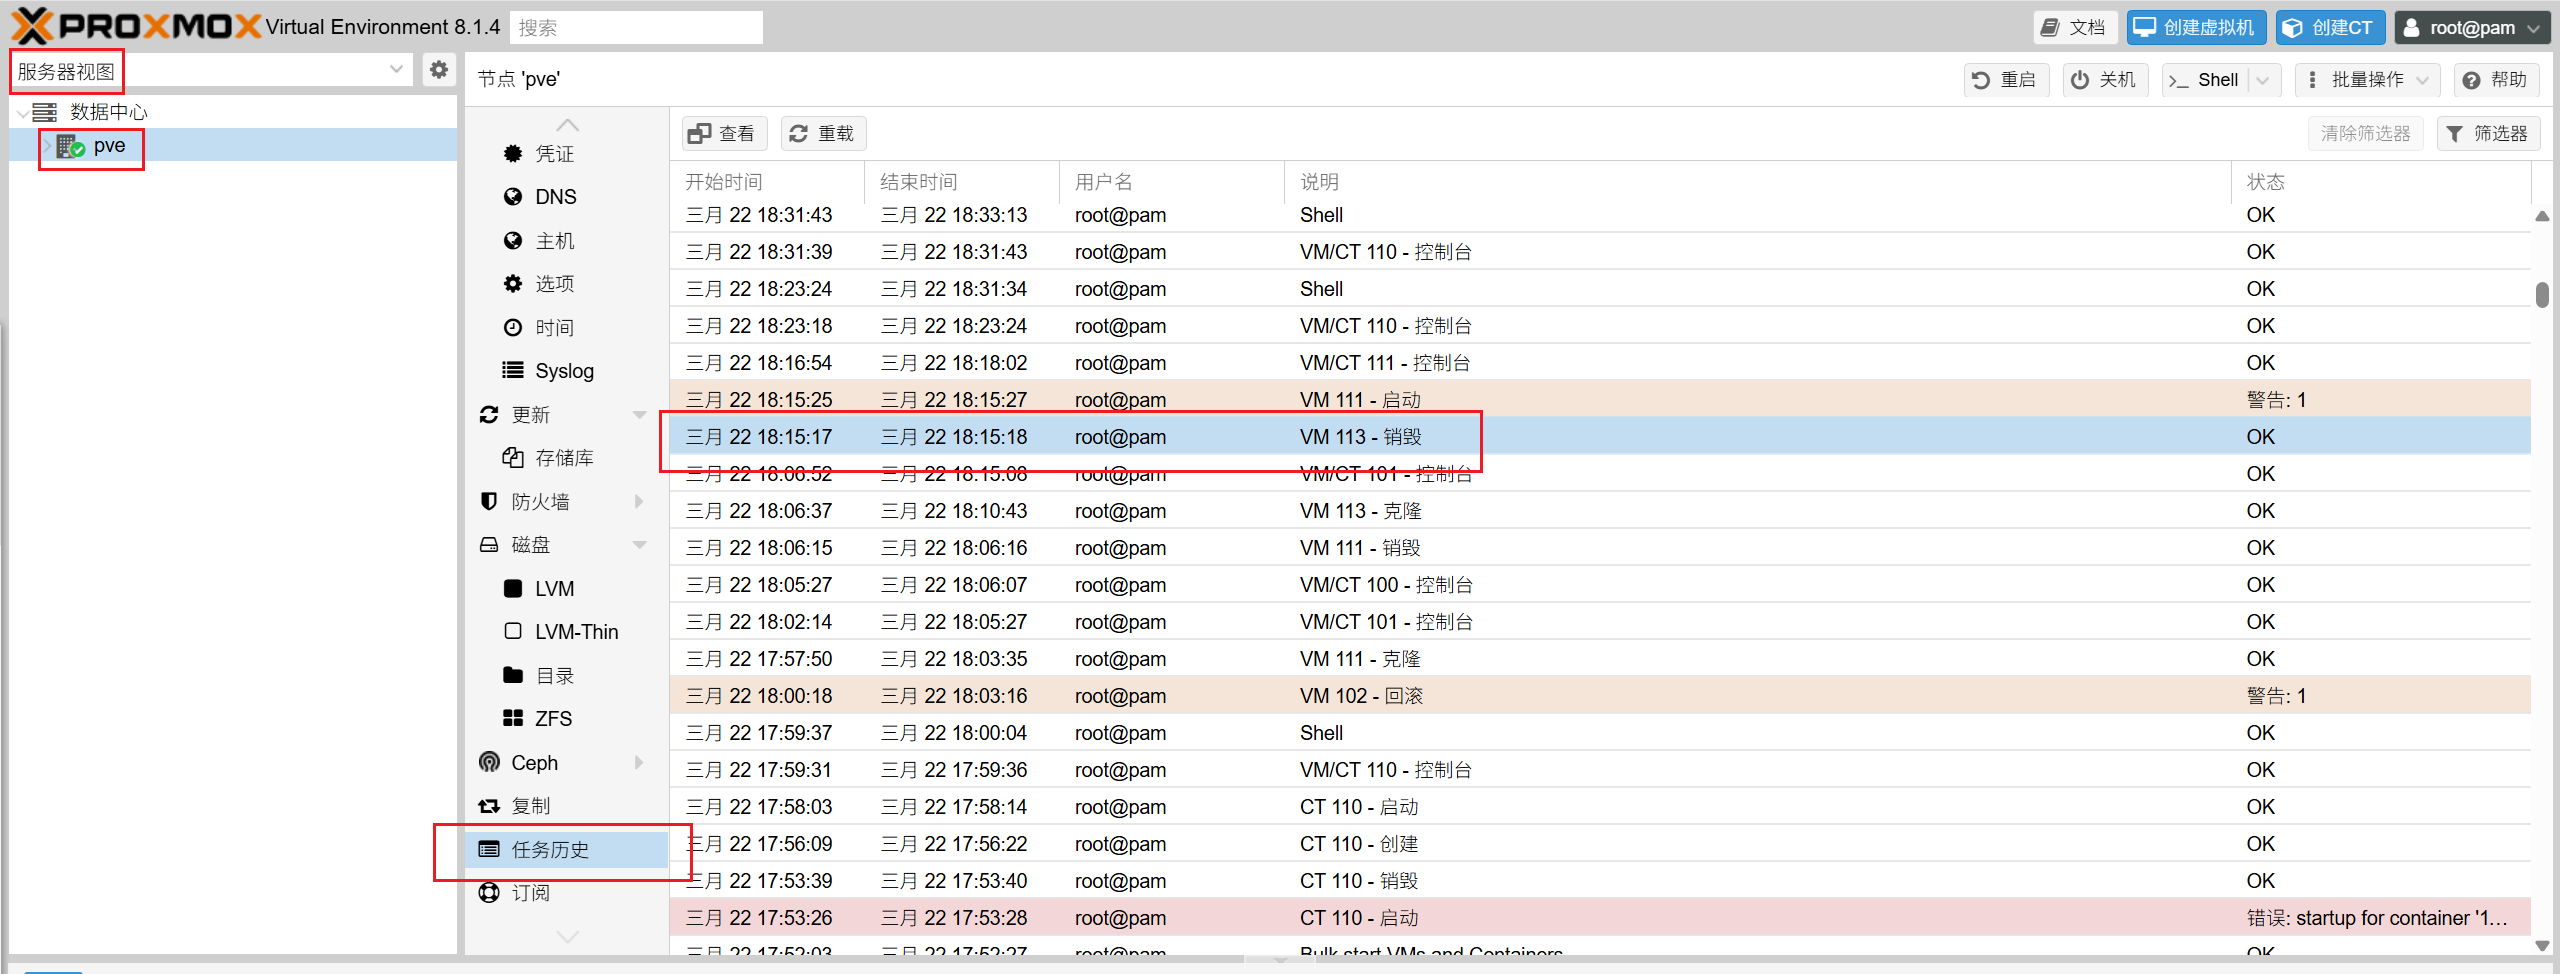This screenshot has width=2560, height=974.
Task: Collapse the 磁盘 submenu arrow
Action: click(x=640, y=545)
